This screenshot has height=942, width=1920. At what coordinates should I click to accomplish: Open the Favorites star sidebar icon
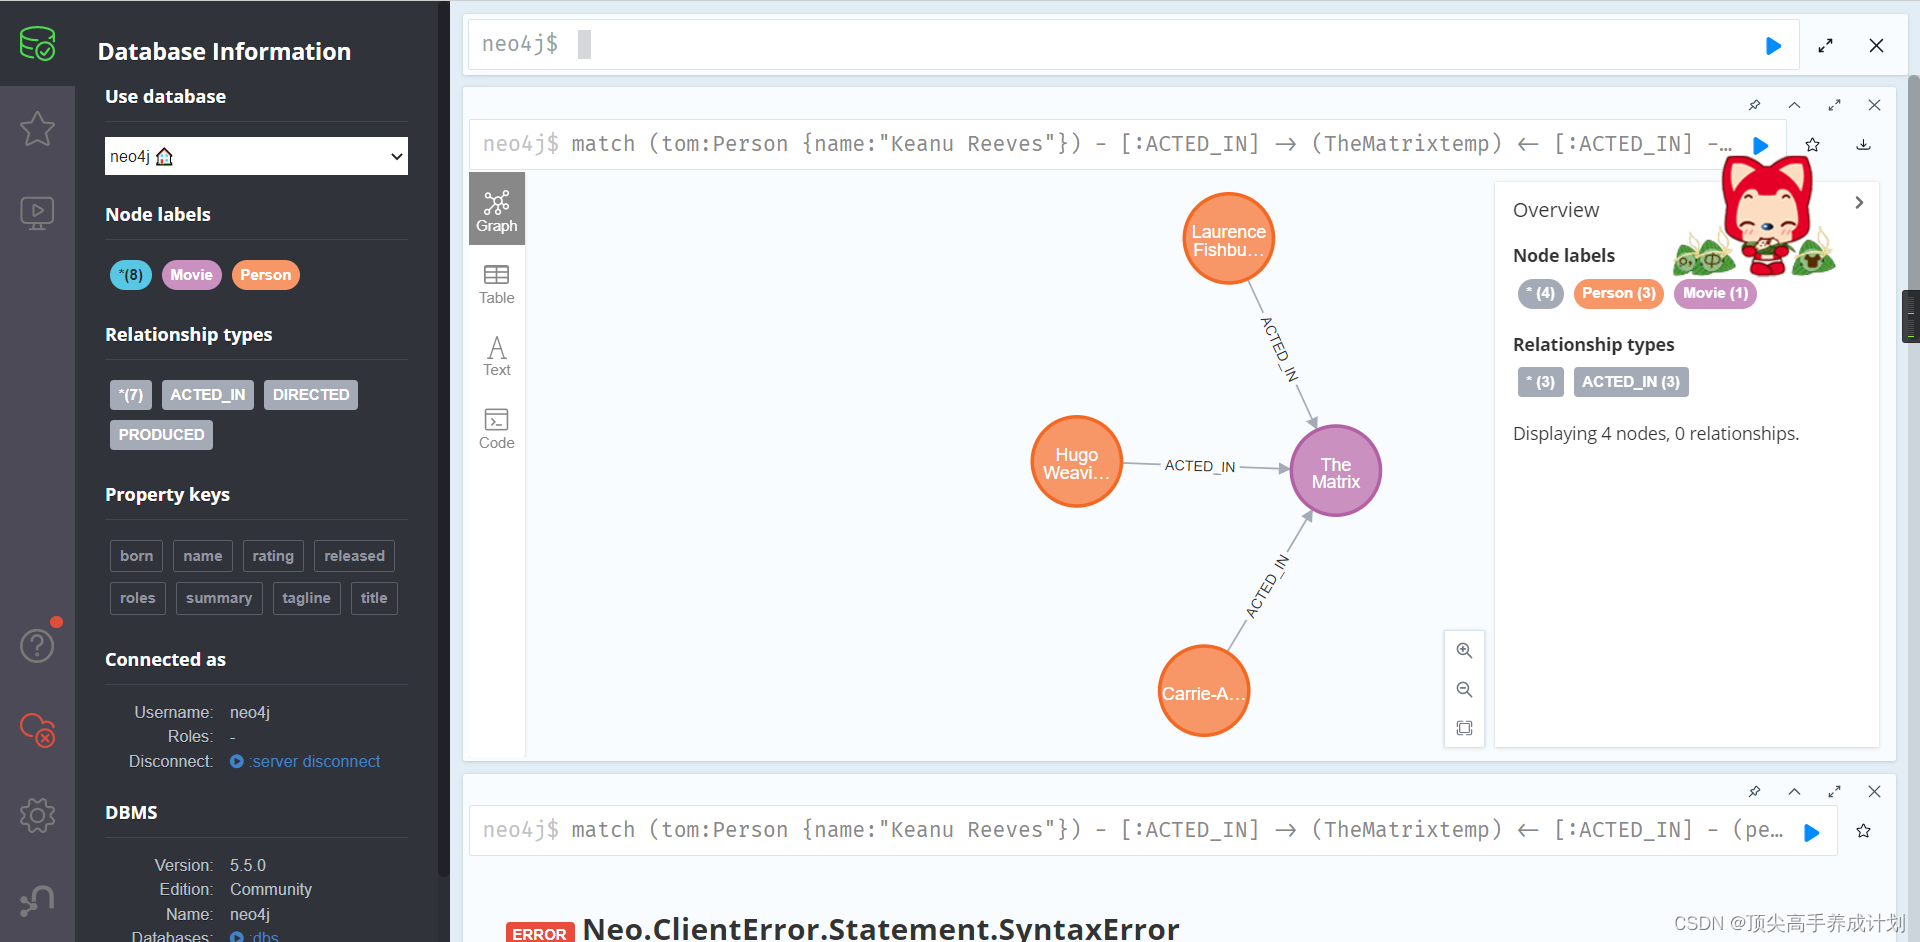coord(37,129)
